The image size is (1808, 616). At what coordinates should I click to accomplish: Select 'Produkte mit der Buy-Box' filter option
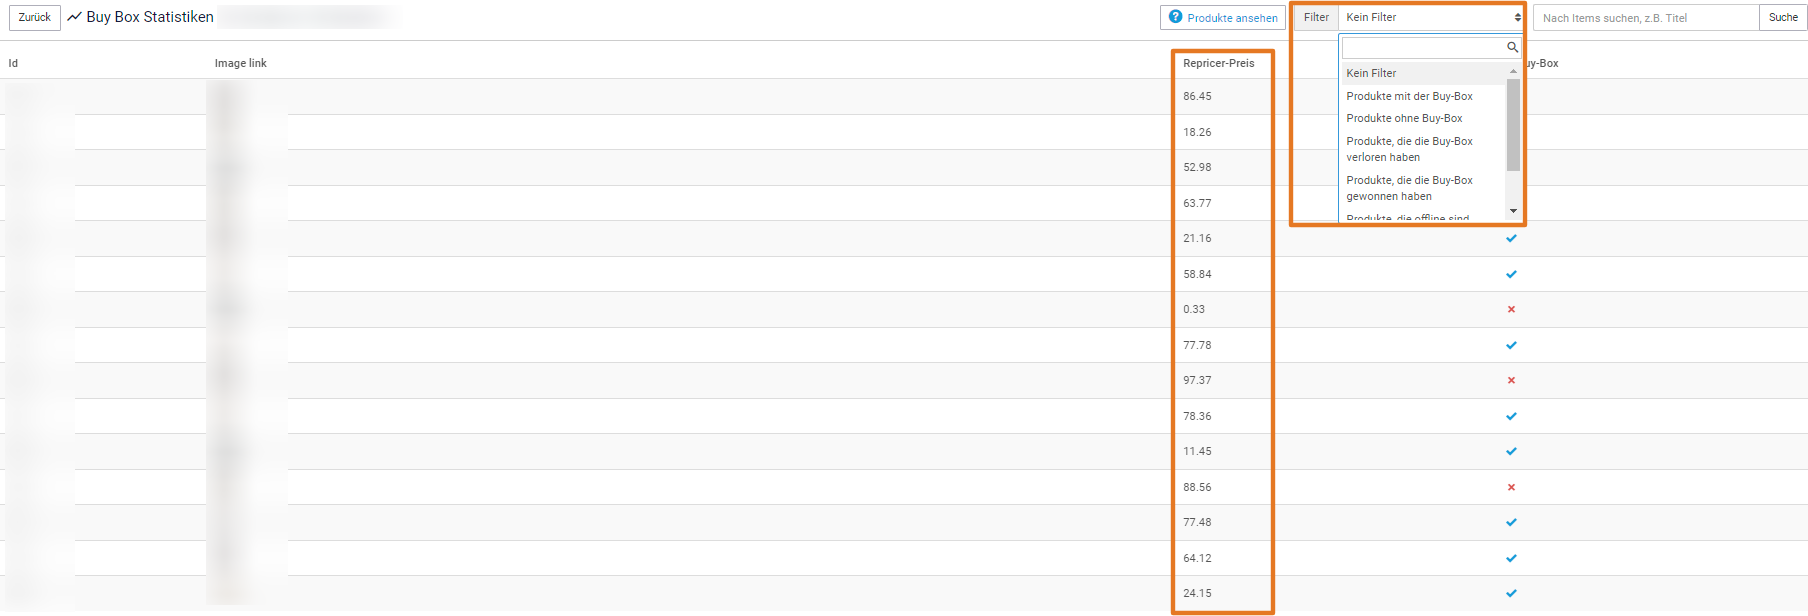(x=1409, y=96)
